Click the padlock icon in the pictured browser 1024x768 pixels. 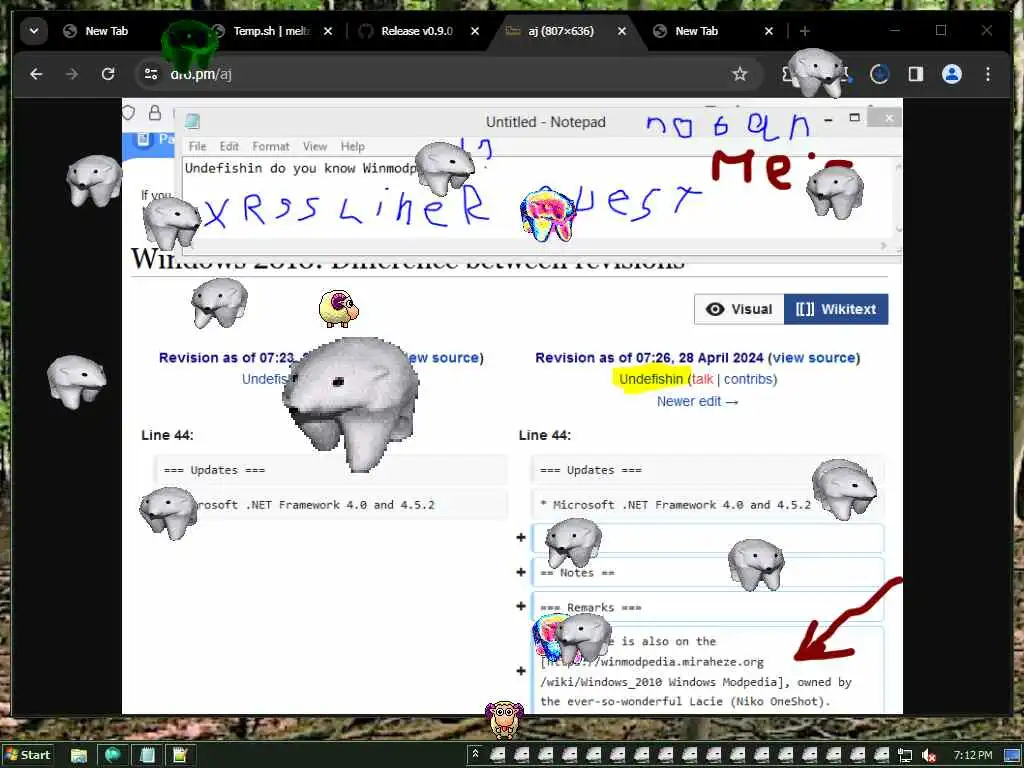[x=155, y=112]
